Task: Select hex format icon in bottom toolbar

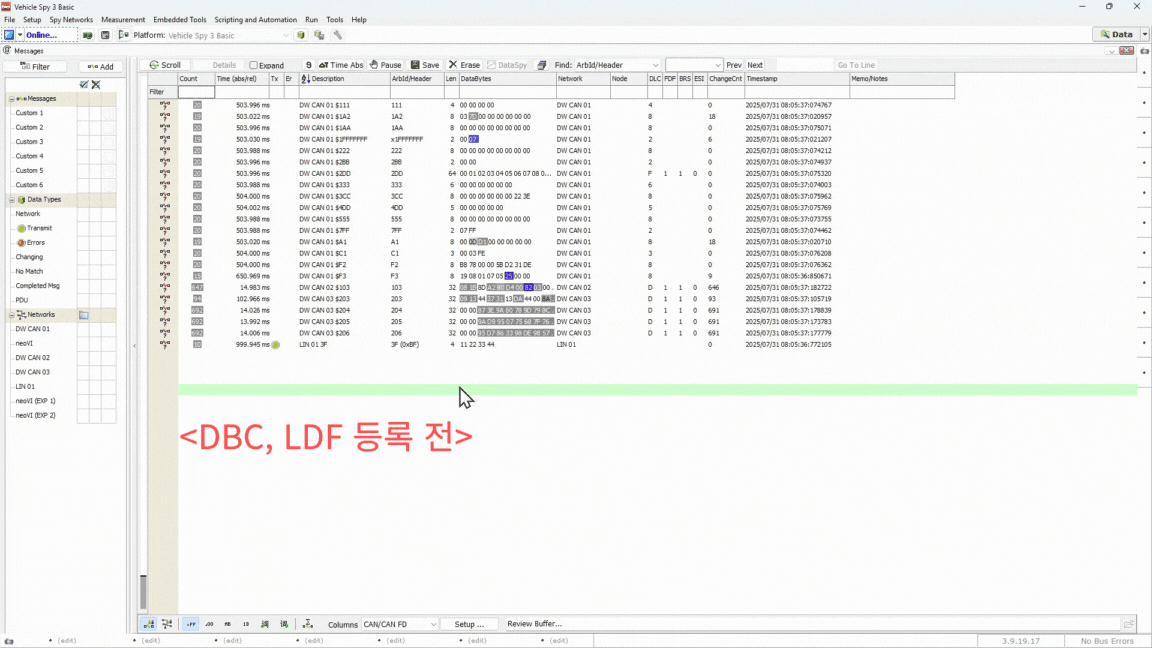Action: click(x=191, y=624)
